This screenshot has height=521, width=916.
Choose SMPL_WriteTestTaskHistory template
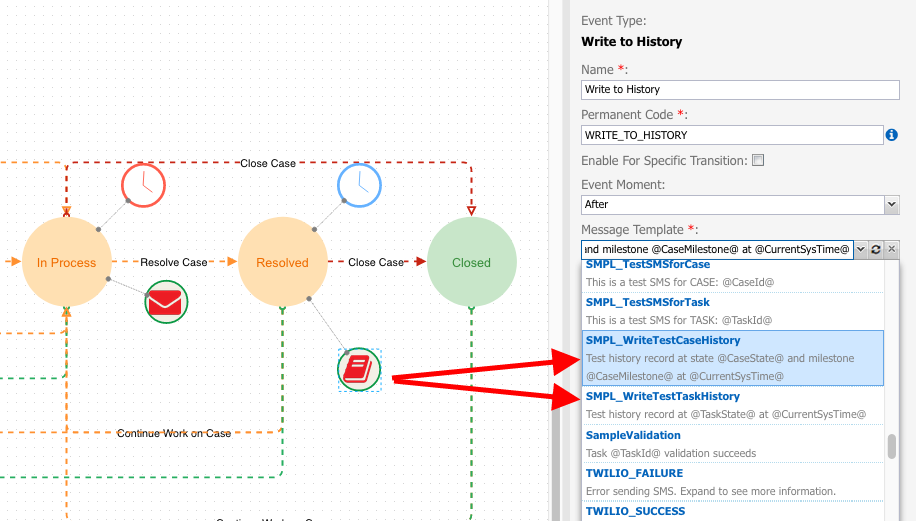click(733, 405)
